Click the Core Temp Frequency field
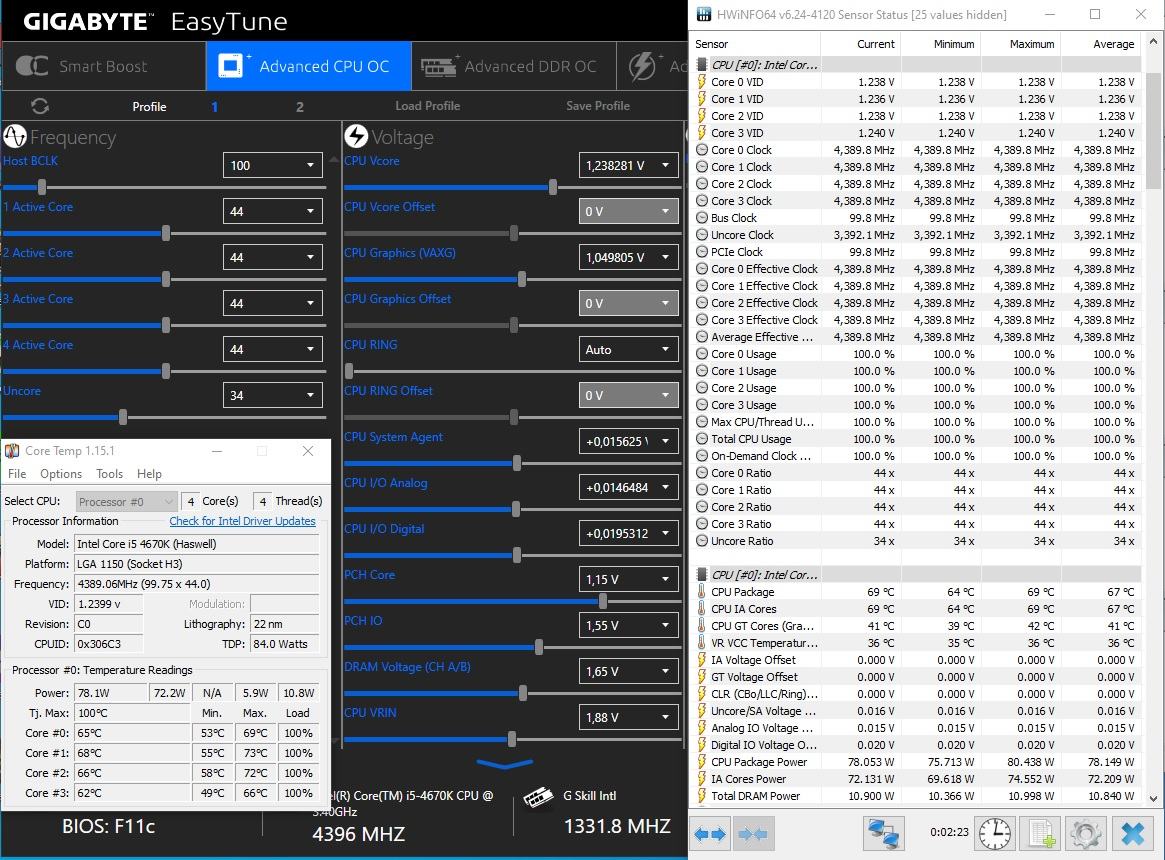The width and height of the screenshot is (1165, 860). click(196, 583)
